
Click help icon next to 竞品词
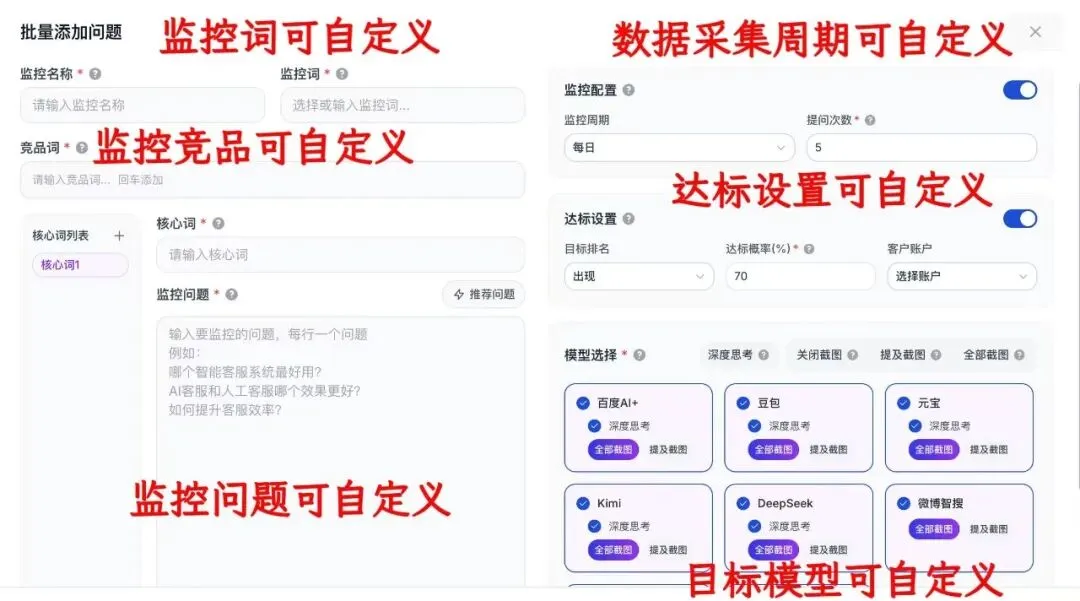coord(82,147)
